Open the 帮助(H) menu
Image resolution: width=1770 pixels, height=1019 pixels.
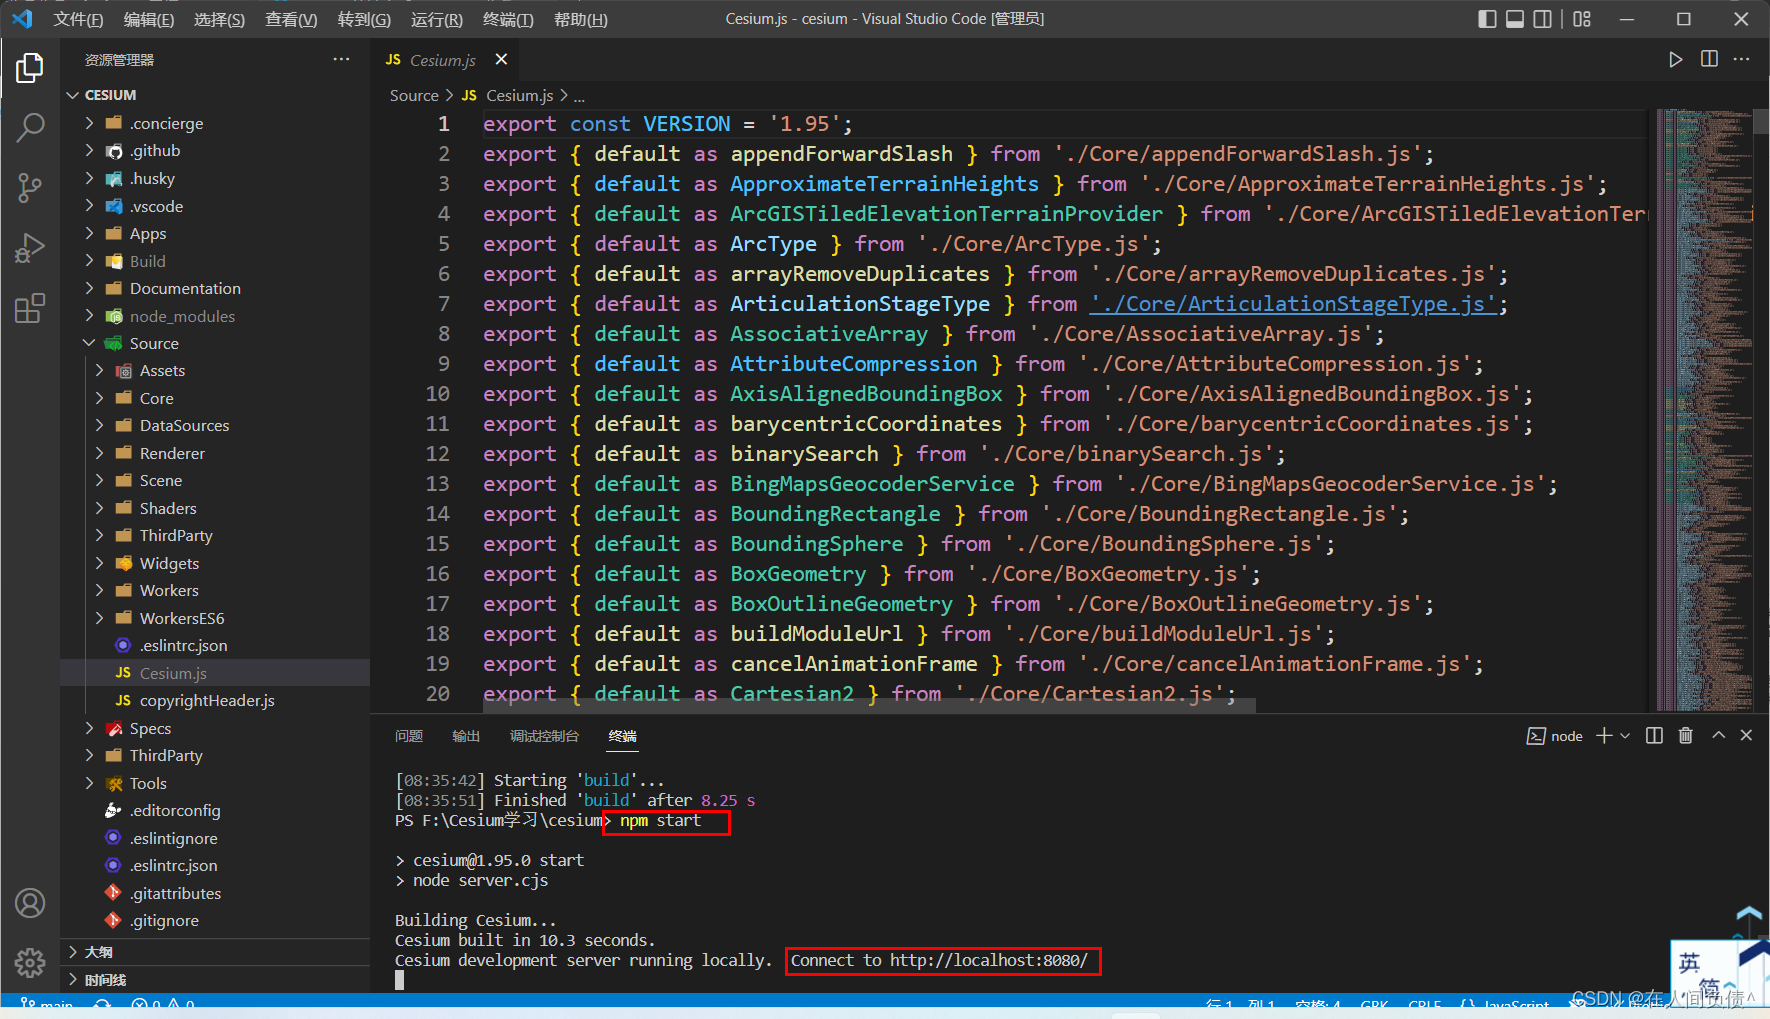click(x=581, y=19)
